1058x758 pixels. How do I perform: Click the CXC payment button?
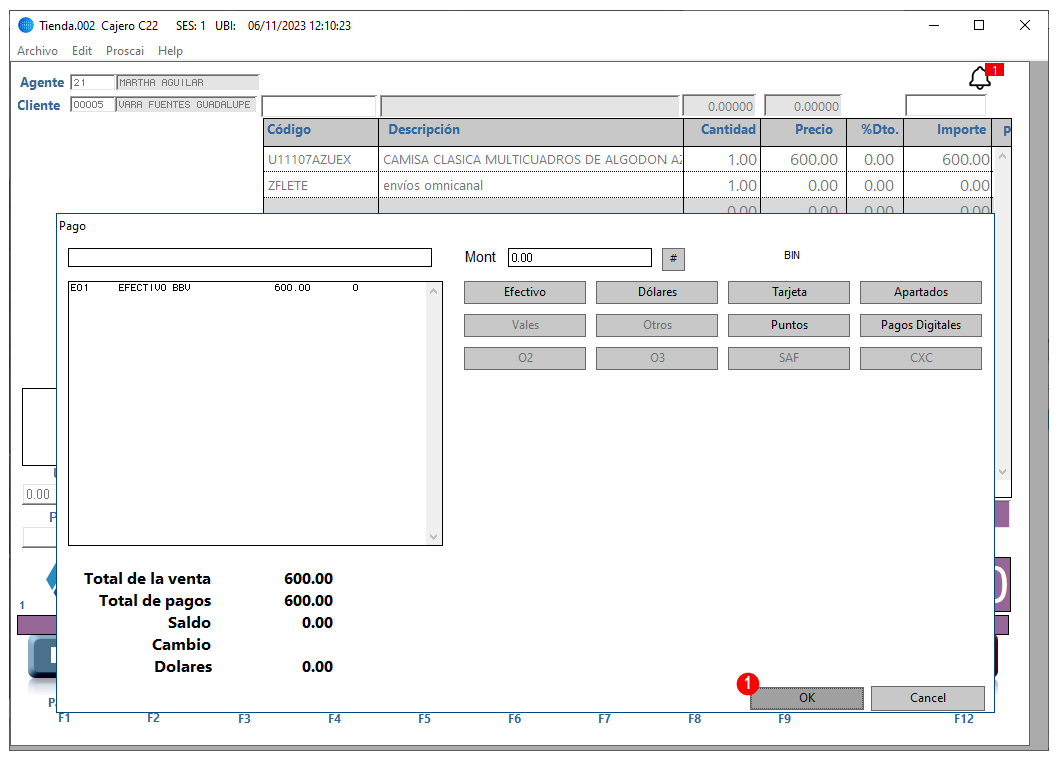(x=920, y=358)
